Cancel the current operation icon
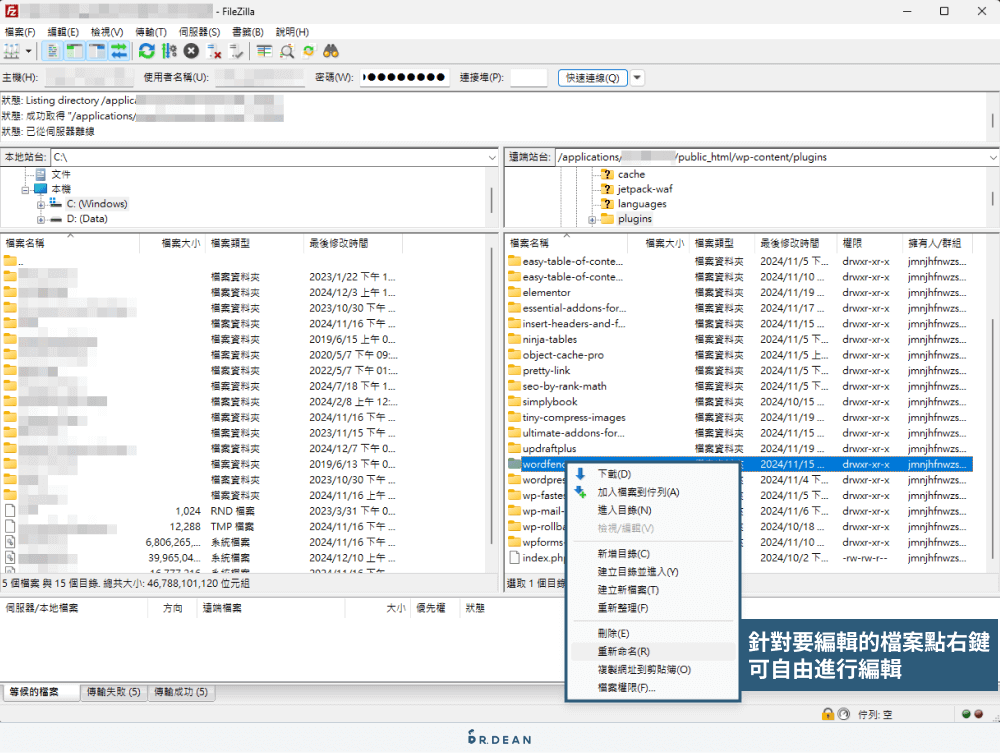The height and width of the screenshot is (753, 1000). coord(190,51)
